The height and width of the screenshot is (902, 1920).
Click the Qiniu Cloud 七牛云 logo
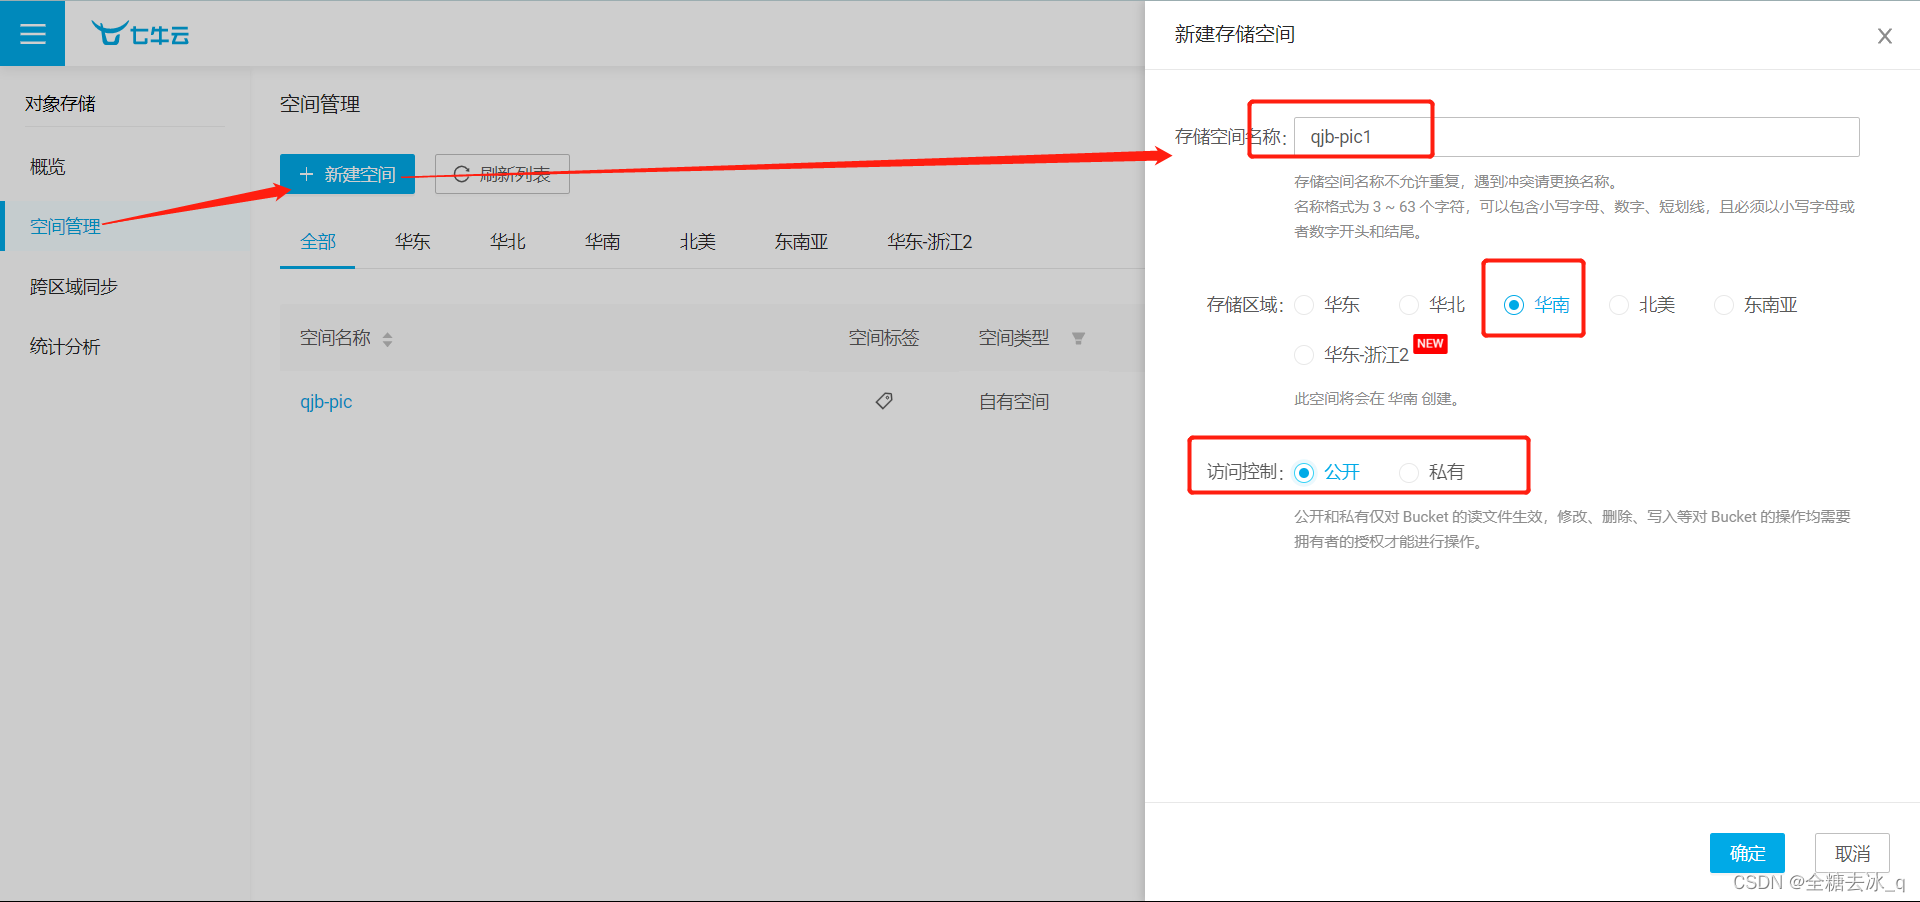[141, 34]
